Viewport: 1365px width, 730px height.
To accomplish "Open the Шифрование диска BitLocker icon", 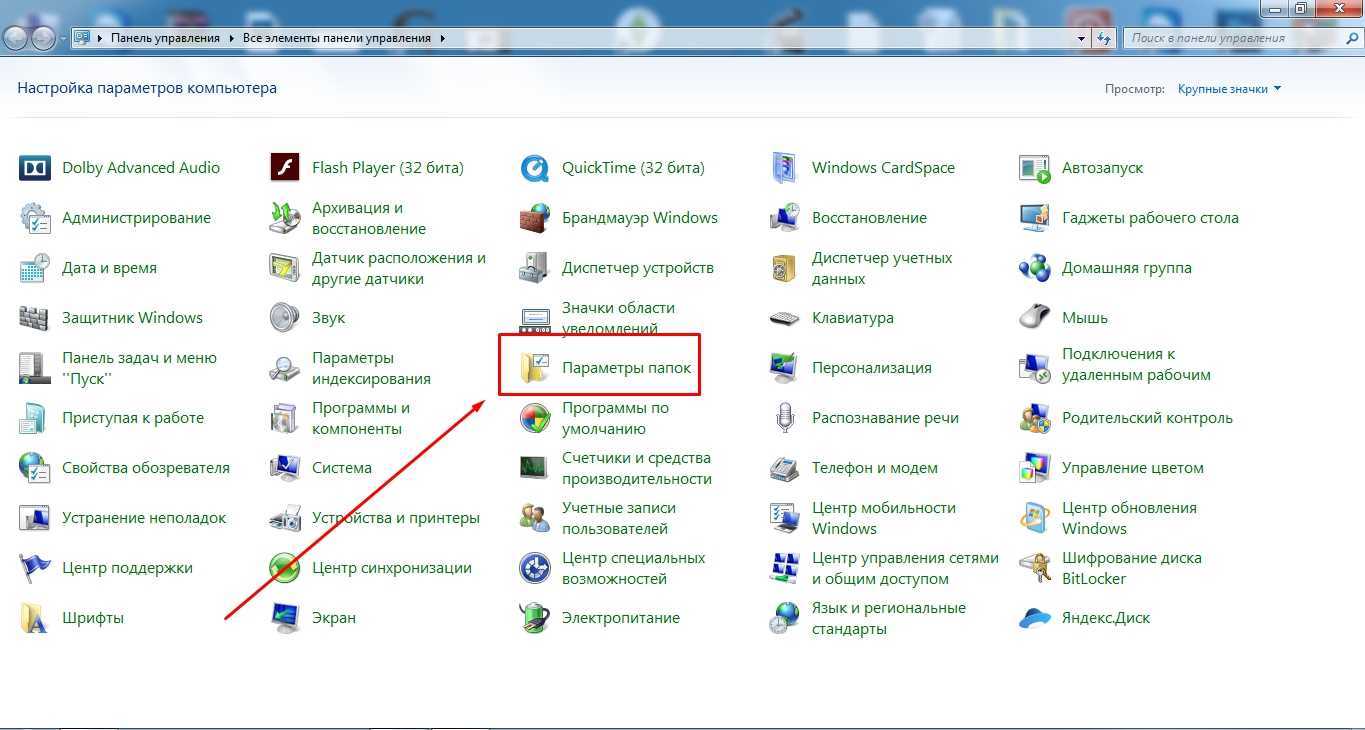I will [1034, 568].
